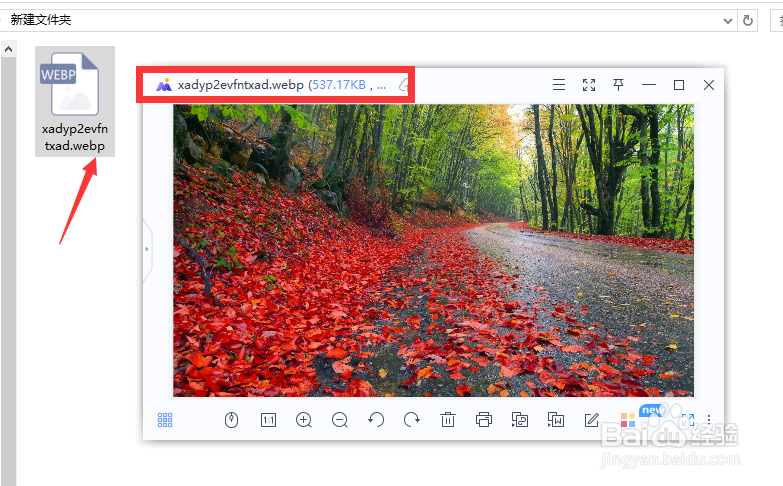
Task: Enter fullscreen view from title bar
Action: coord(589,85)
